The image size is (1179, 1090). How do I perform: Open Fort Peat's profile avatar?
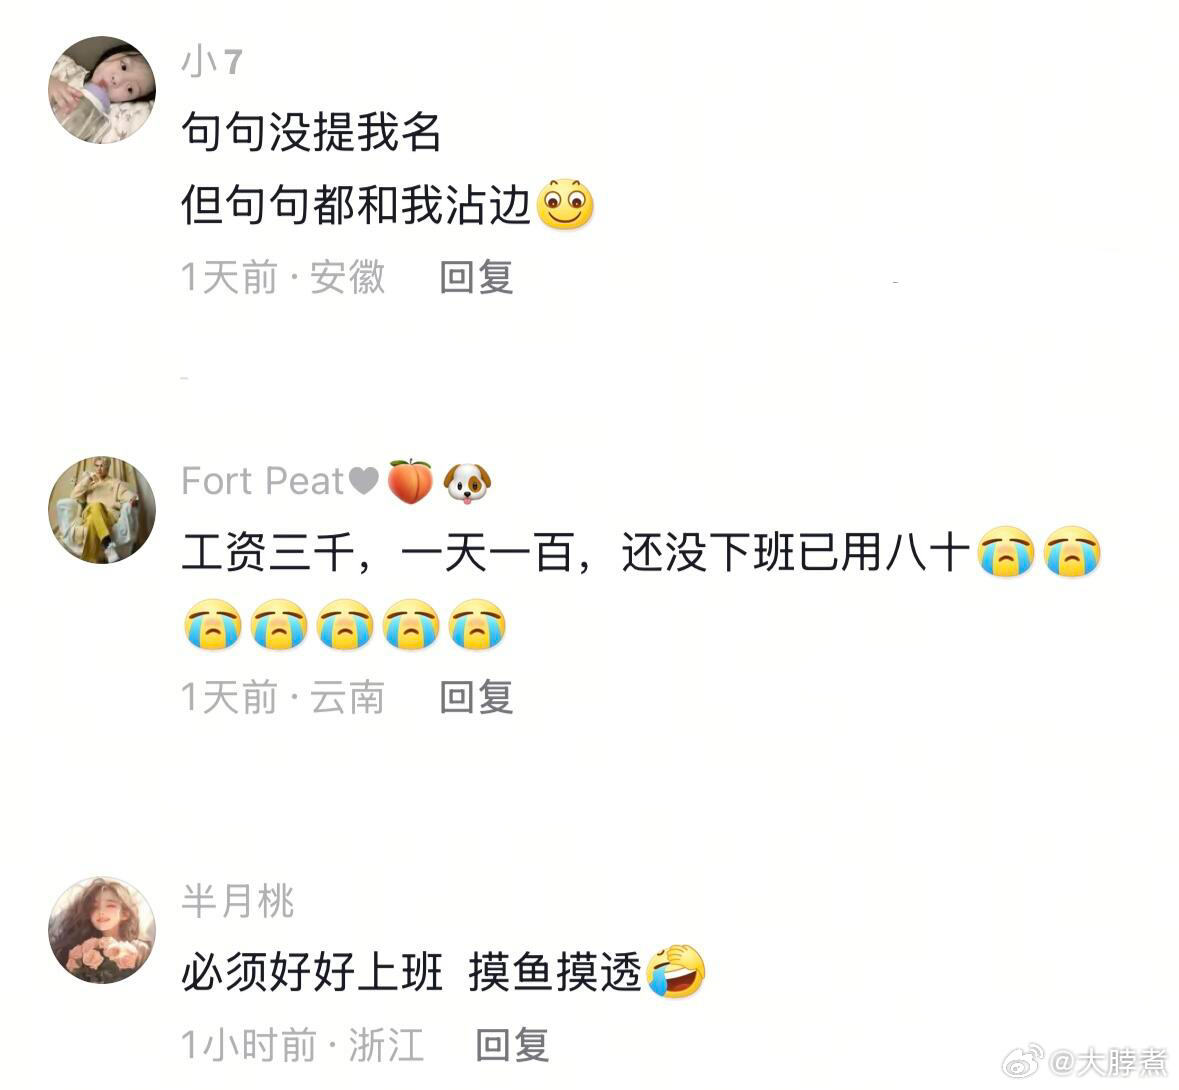pos(102,510)
